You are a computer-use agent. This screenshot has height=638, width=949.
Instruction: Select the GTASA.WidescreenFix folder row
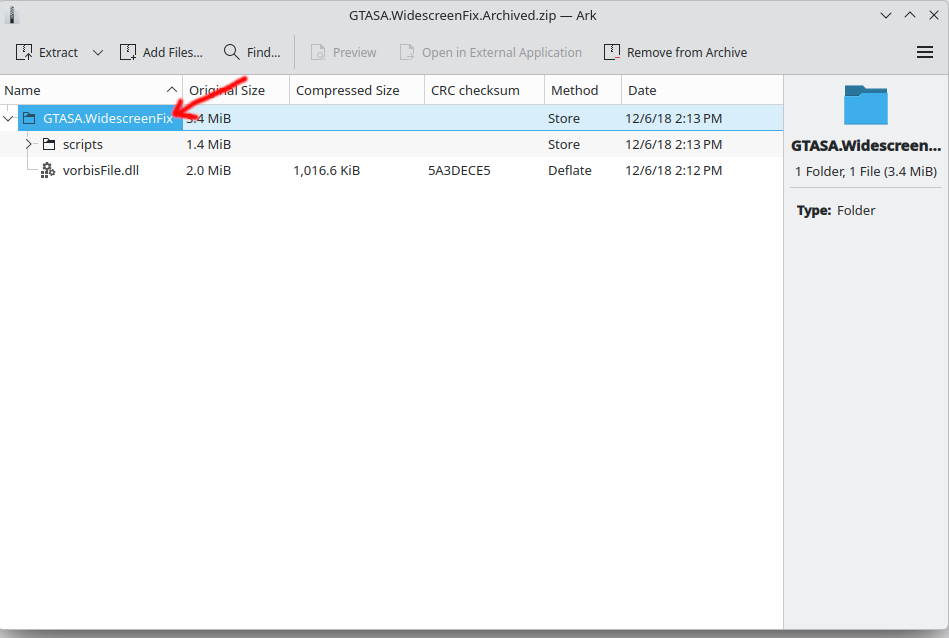[x=392, y=119]
